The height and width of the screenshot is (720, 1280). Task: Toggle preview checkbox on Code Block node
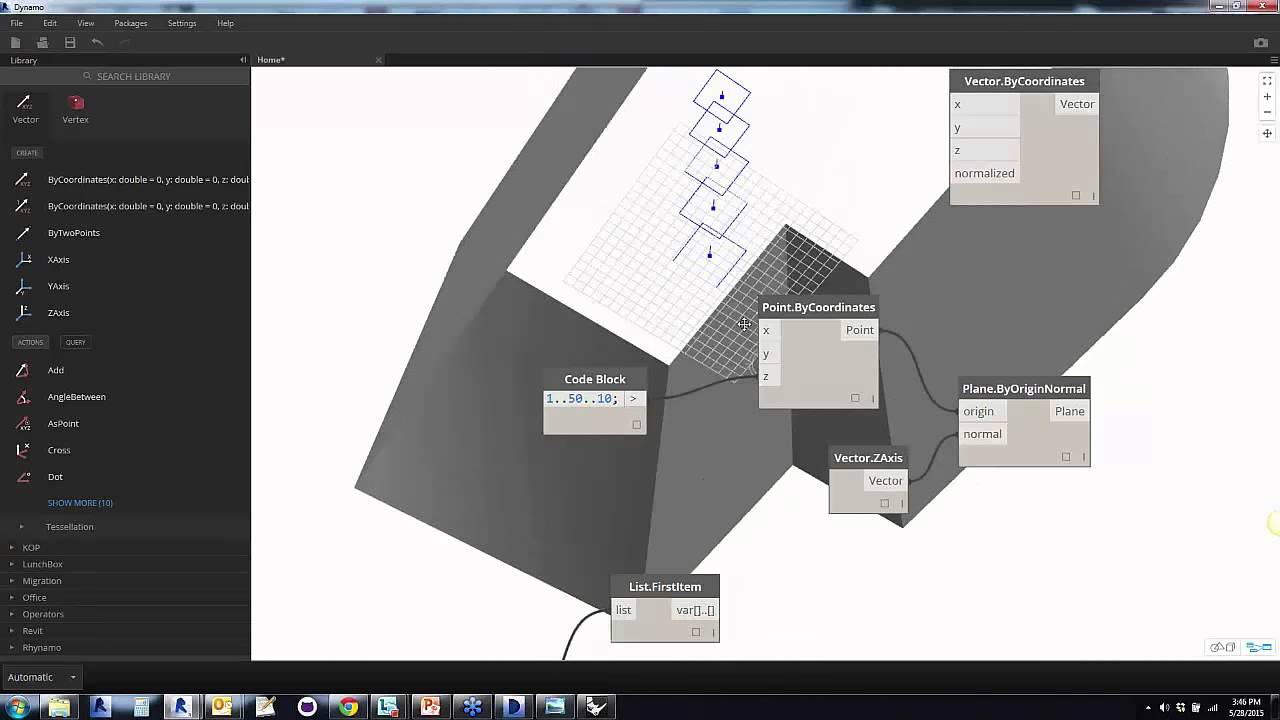[x=637, y=424]
